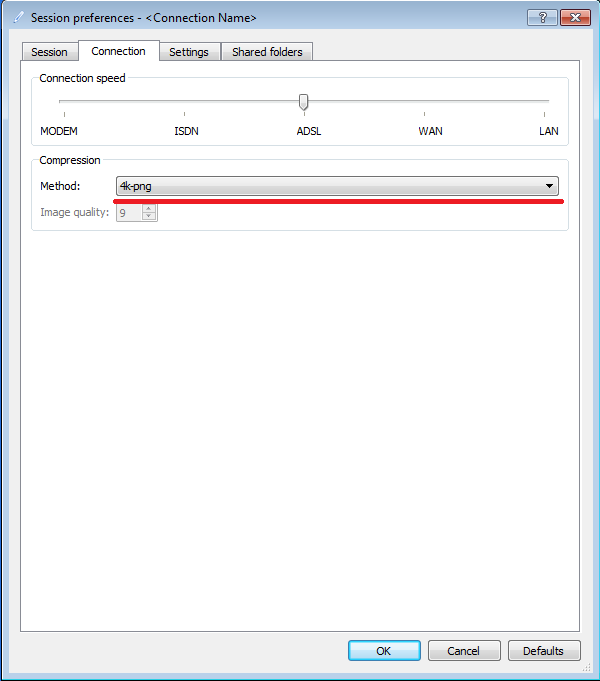Click the Cancel button

464,651
